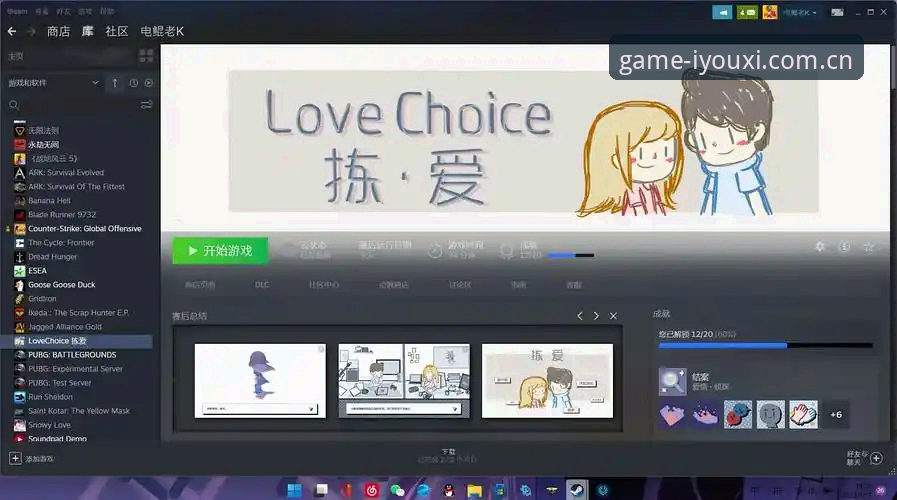Select Run Sheldon in library
The image size is (897, 500).
[x=50, y=397]
